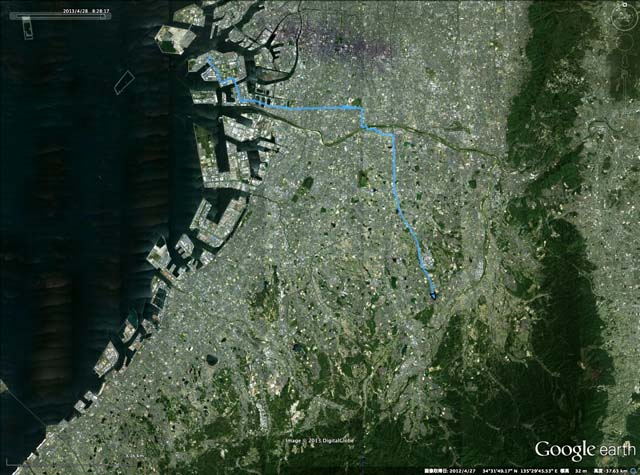Click the GPS track starting point at harbor

click(x=209, y=59)
